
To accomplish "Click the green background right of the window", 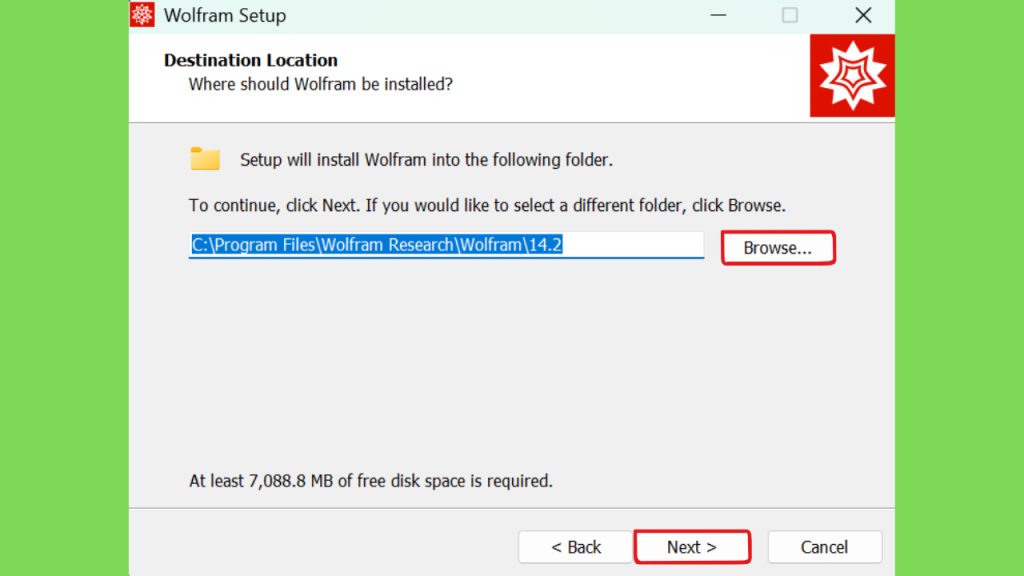I will (959, 288).
